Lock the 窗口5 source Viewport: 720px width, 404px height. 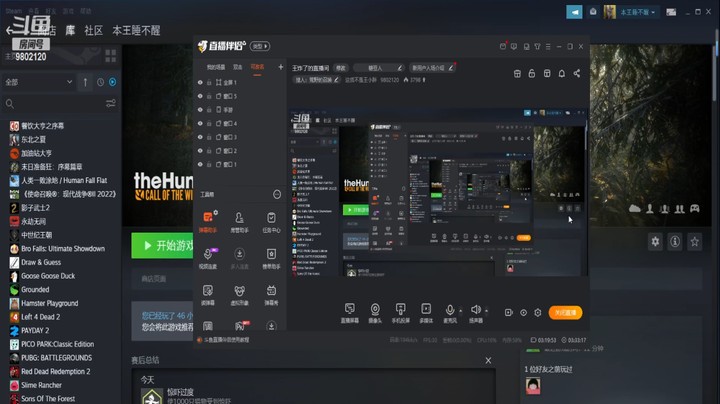209,96
